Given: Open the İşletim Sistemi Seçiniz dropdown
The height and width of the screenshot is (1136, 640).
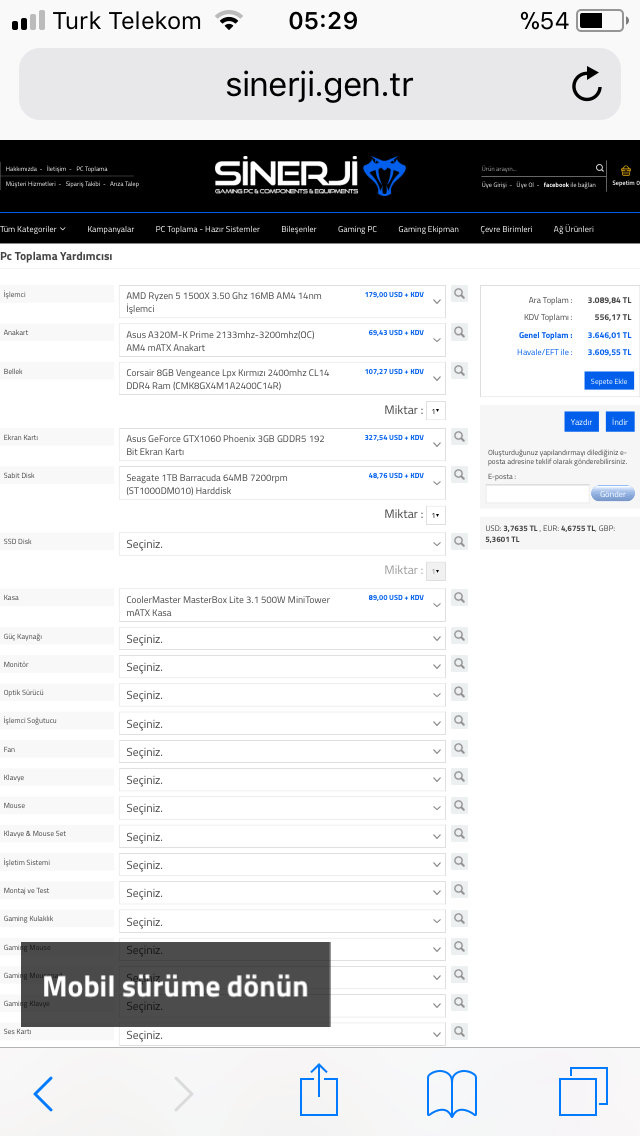Looking at the screenshot, I should pyautogui.click(x=282, y=864).
